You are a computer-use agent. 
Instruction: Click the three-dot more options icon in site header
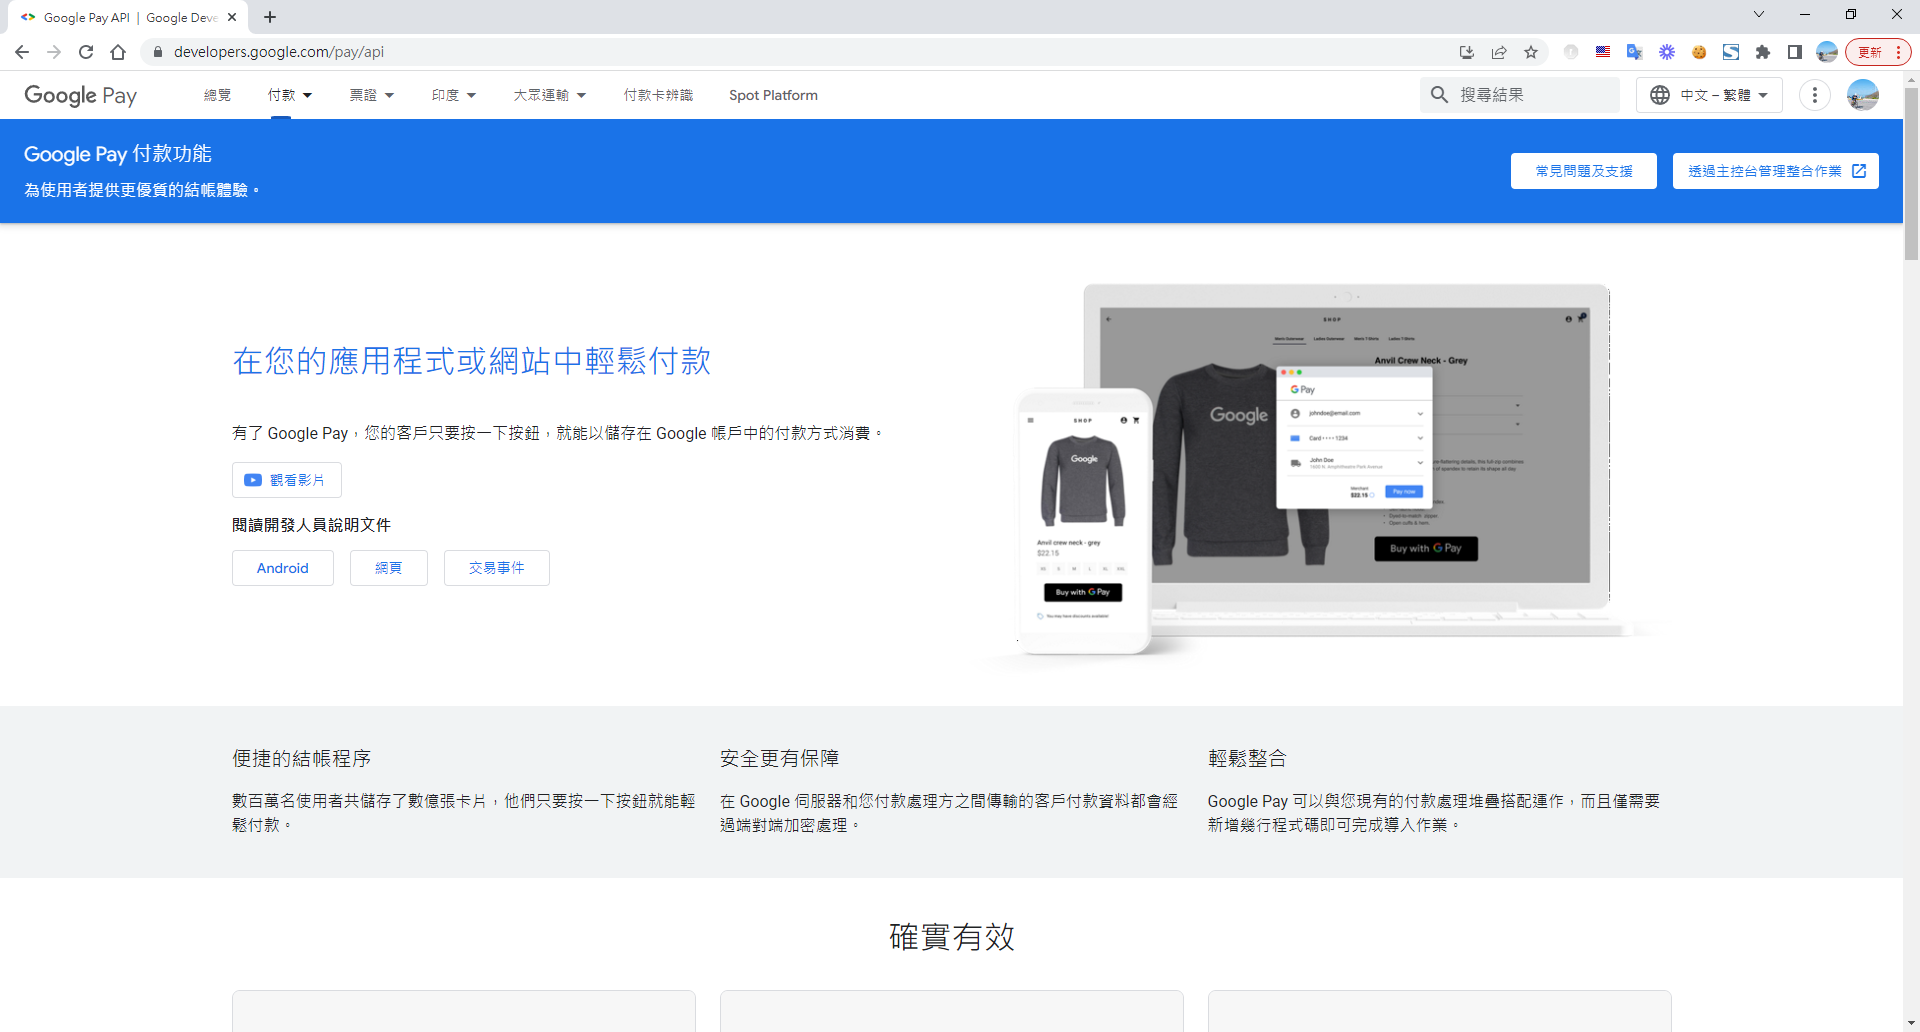(x=1815, y=95)
